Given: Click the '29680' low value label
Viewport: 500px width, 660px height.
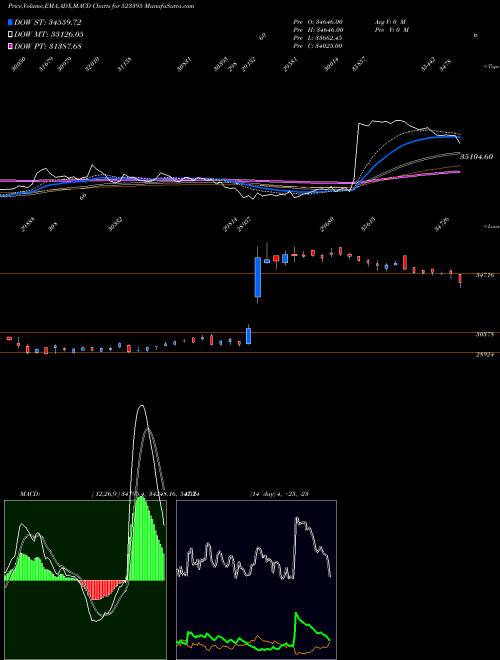Looking at the screenshot, I should click(x=327, y=225).
